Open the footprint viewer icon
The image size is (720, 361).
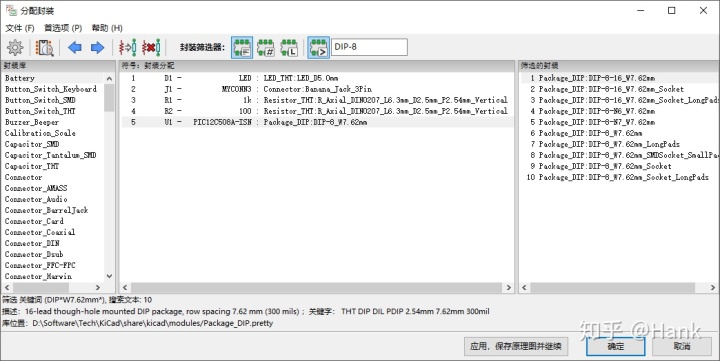click(45, 47)
